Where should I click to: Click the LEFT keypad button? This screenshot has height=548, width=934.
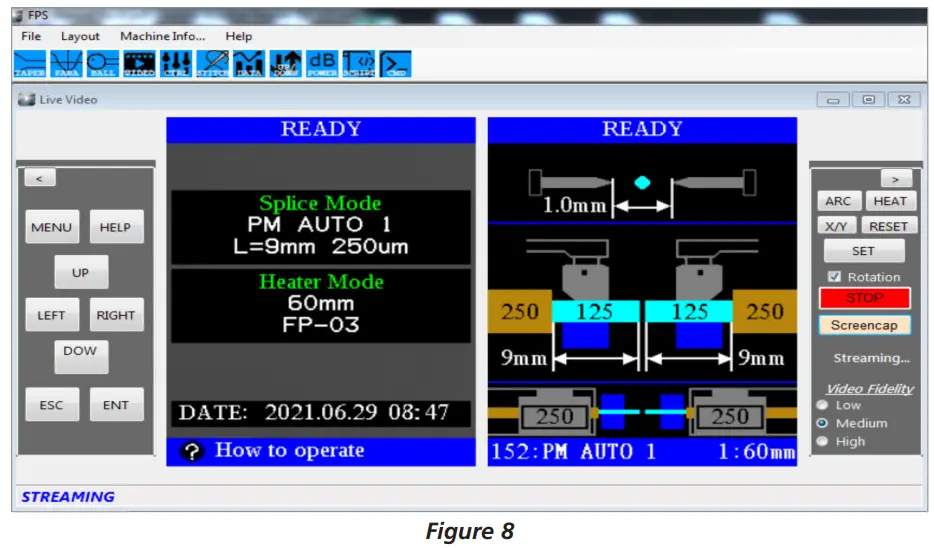(52, 315)
